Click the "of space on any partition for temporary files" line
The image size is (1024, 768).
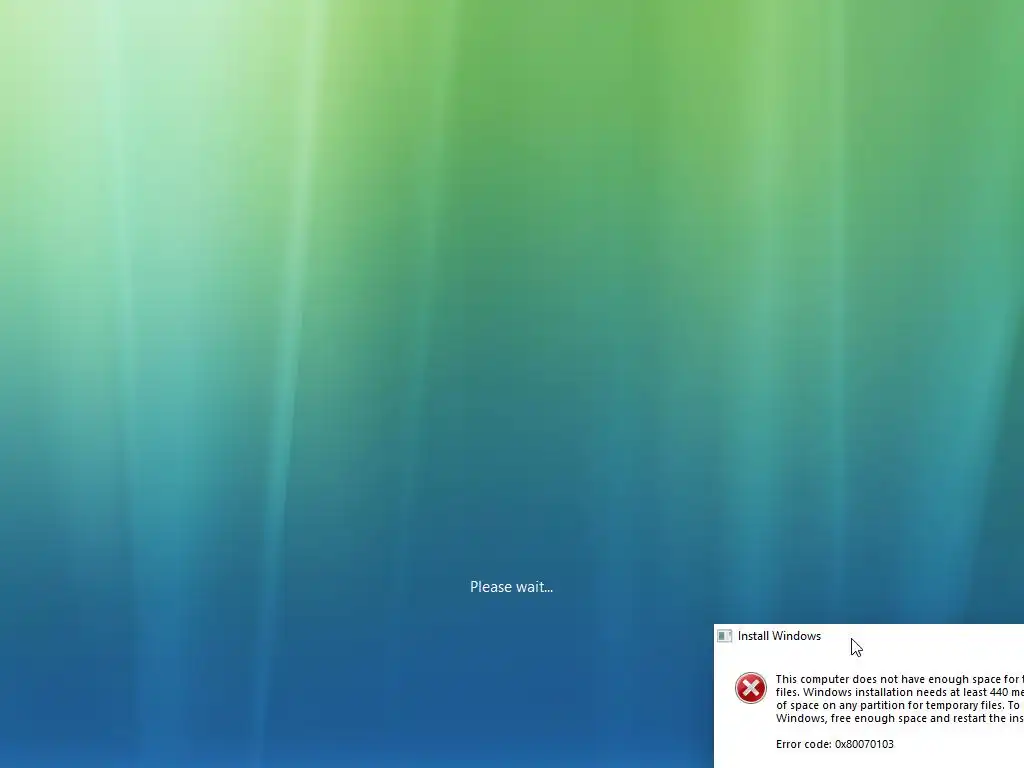coord(900,705)
